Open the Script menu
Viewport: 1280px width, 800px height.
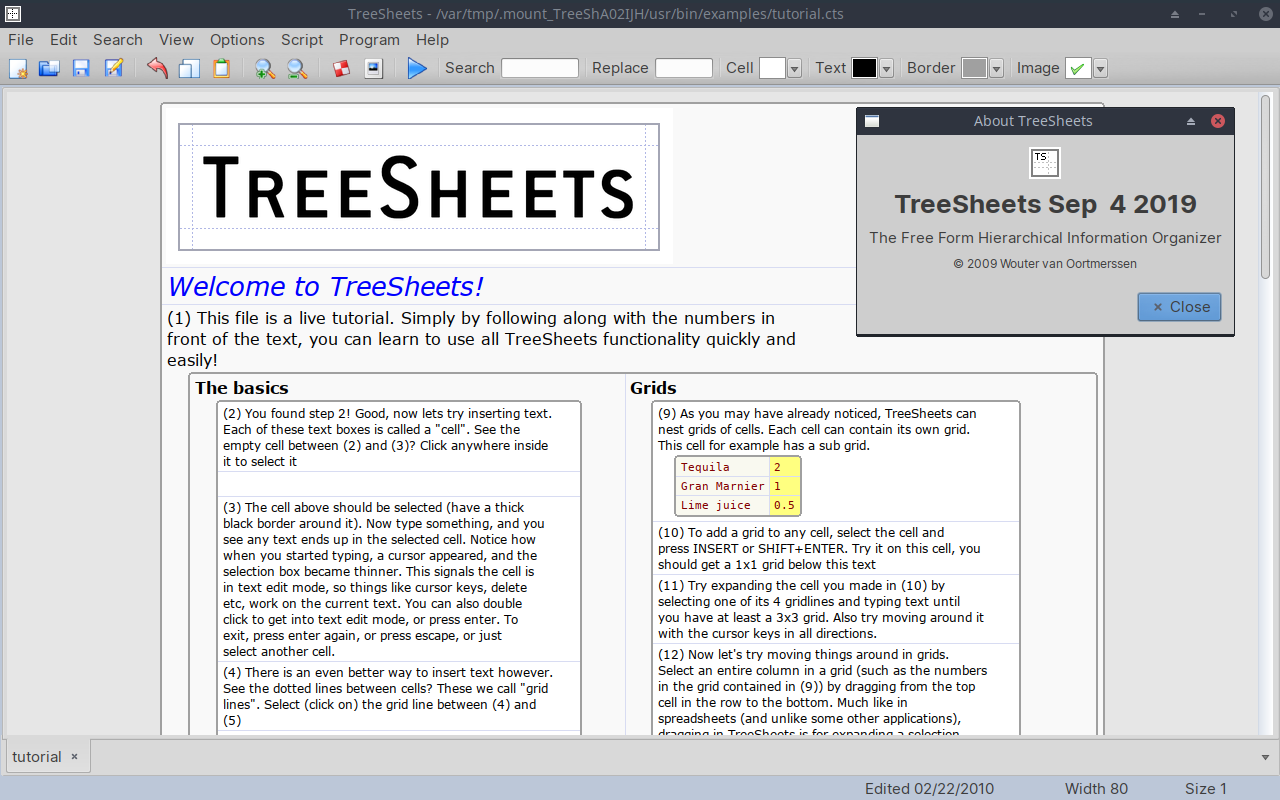[302, 40]
